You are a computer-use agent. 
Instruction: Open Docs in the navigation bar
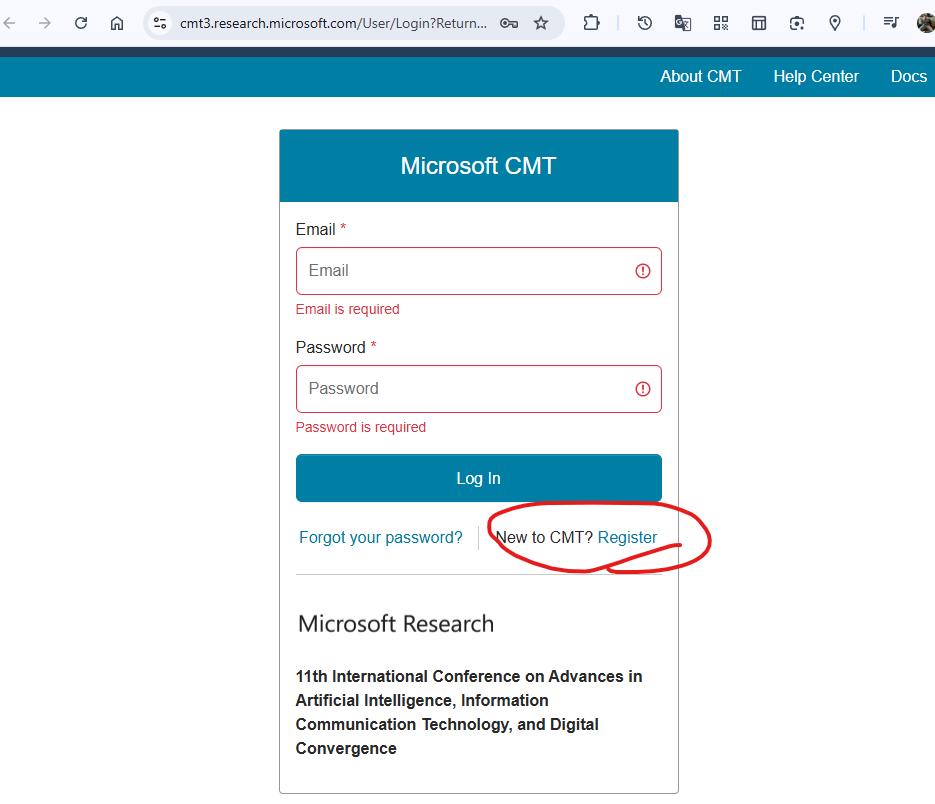[909, 76]
